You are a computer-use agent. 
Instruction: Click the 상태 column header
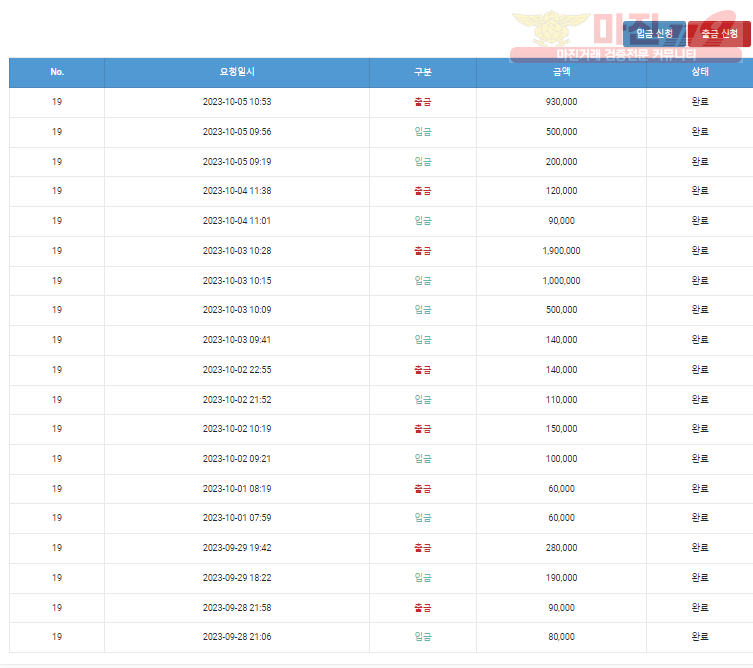tap(700, 72)
